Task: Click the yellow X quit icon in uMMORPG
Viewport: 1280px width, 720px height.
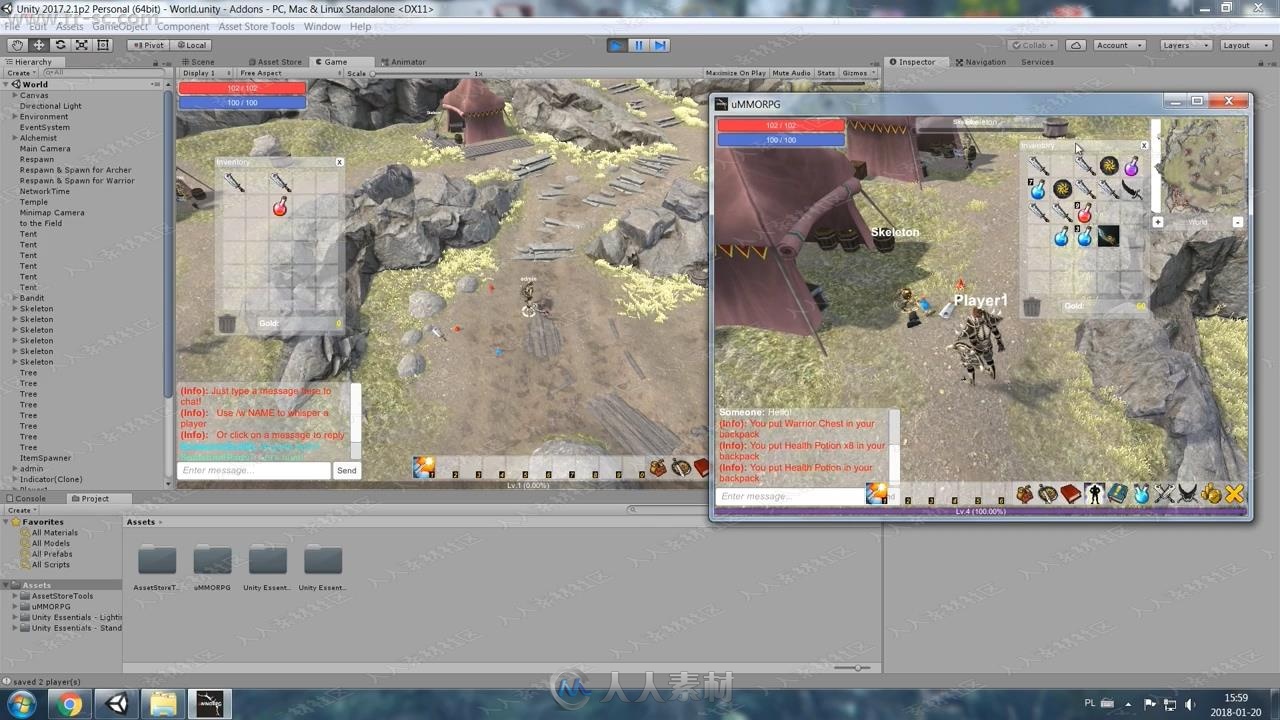Action: (1234, 493)
